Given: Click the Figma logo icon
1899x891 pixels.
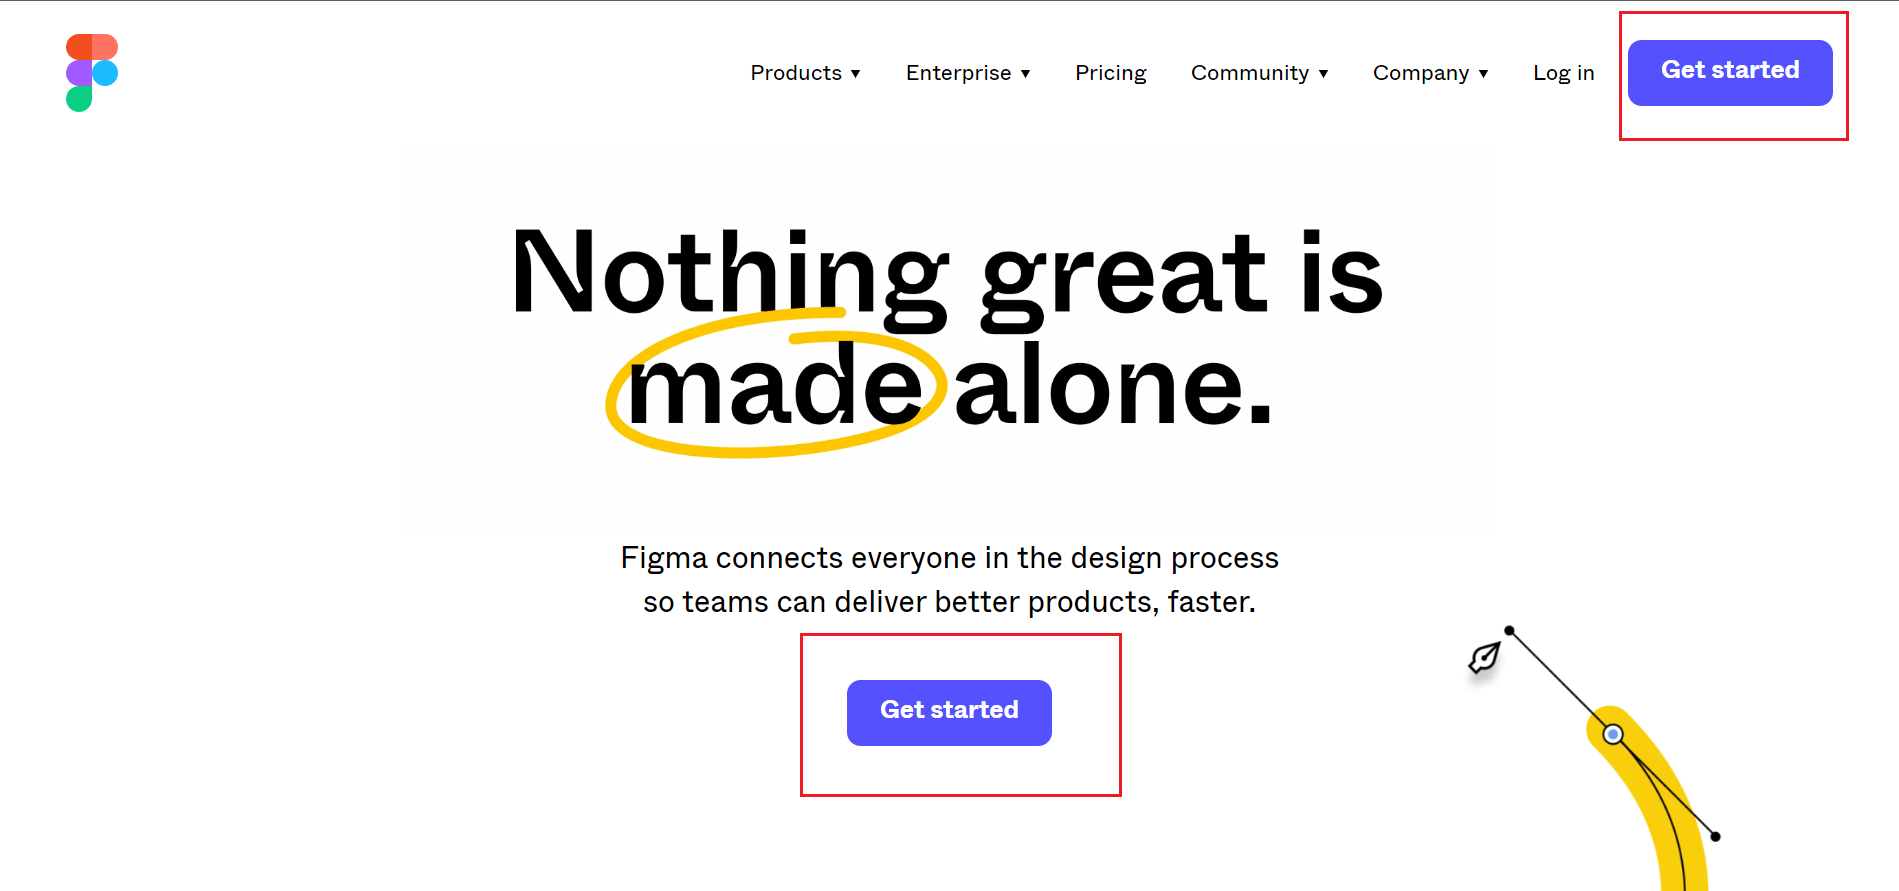Looking at the screenshot, I should point(90,72).
